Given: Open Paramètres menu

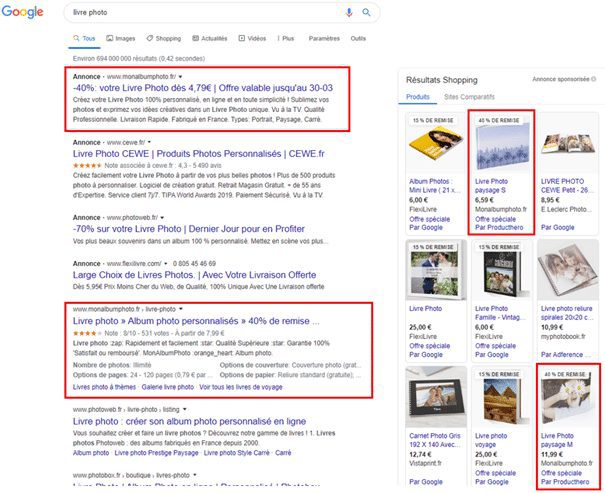Looking at the screenshot, I should point(324,39).
